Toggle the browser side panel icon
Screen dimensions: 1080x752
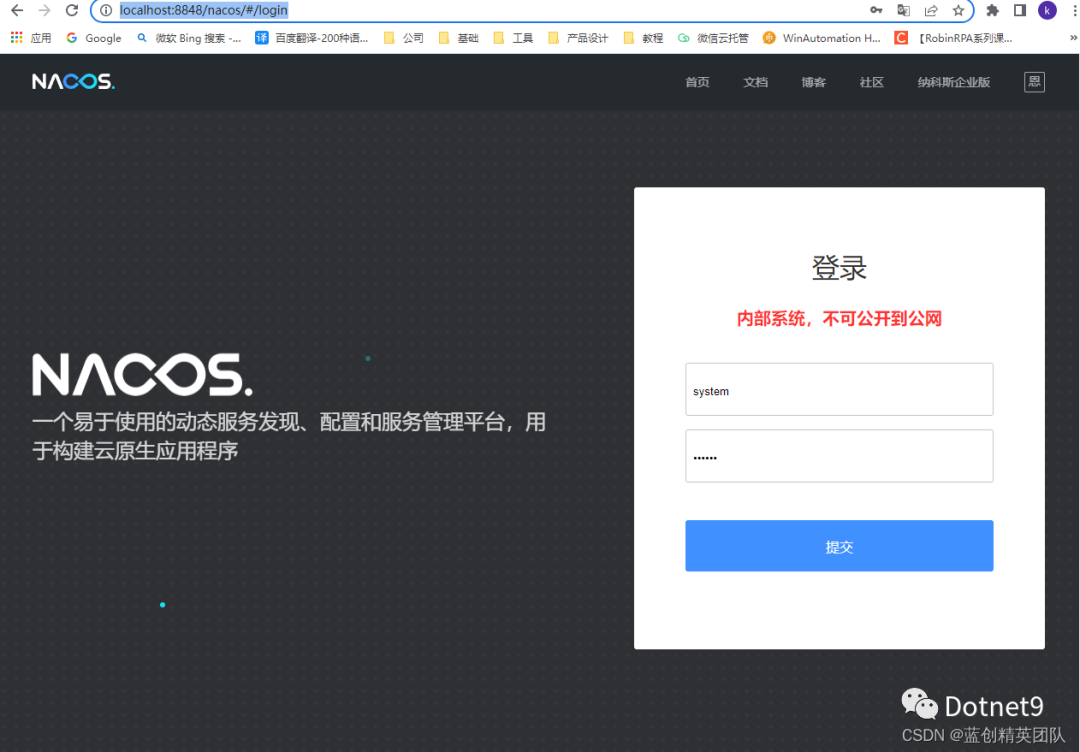pyautogui.click(x=1020, y=10)
